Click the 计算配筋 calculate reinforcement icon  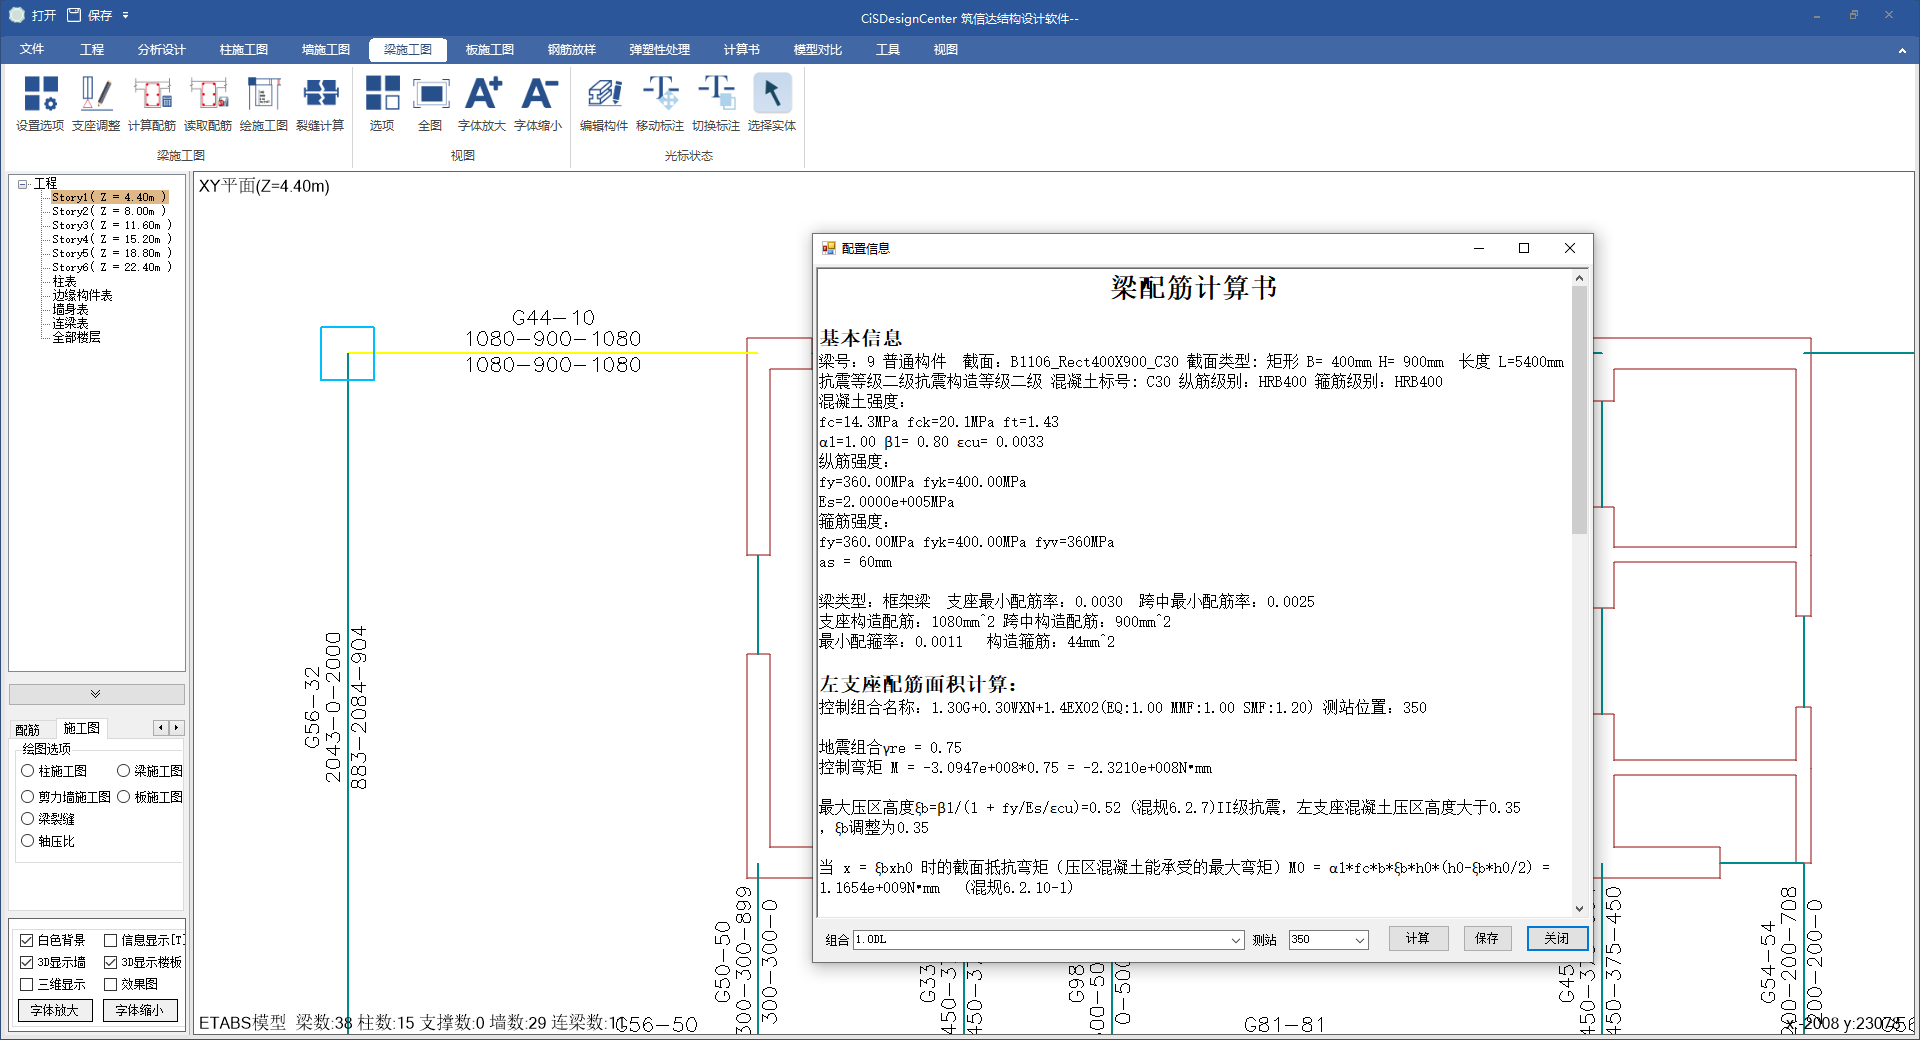[x=152, y=103]
